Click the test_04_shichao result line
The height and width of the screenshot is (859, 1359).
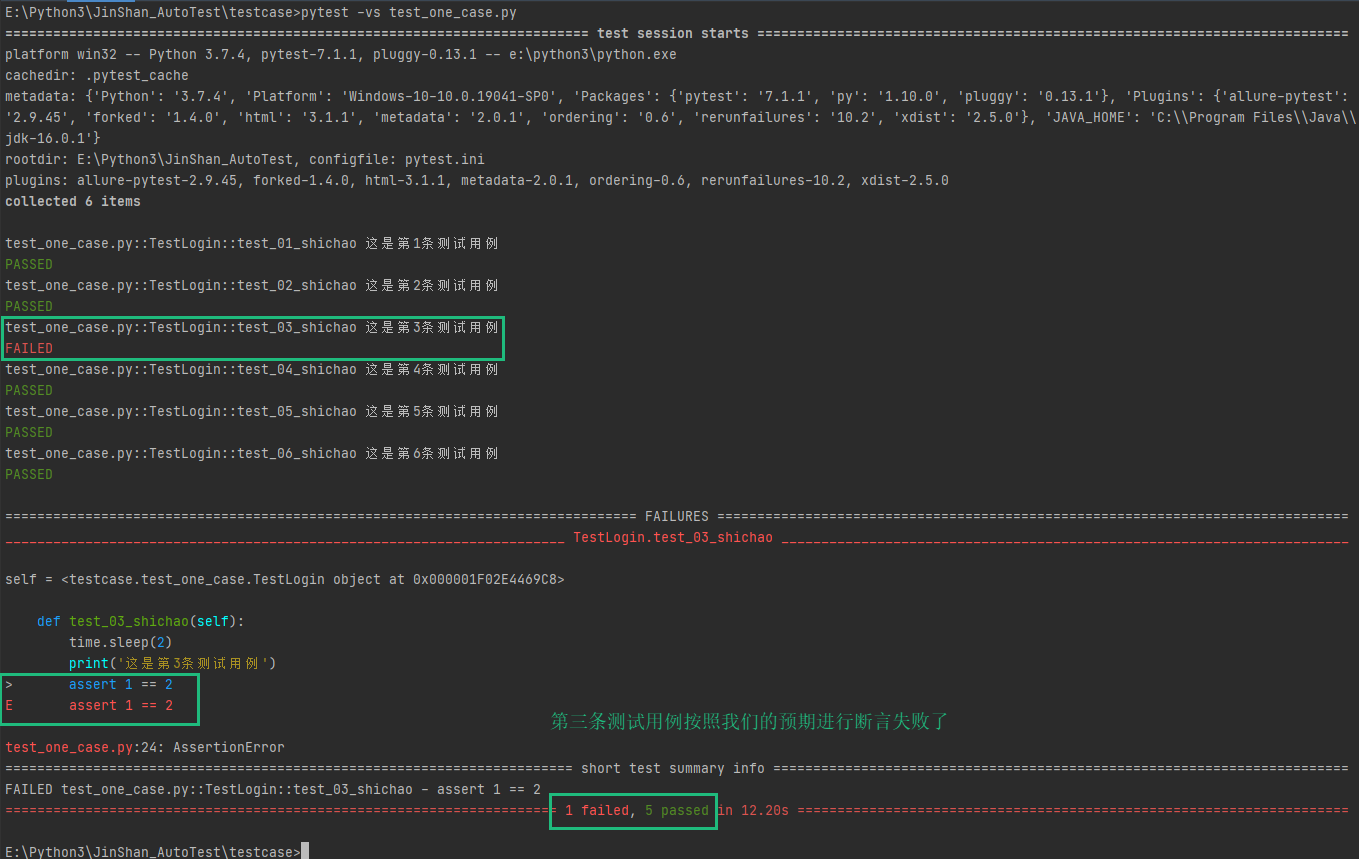tap(251, 369)
